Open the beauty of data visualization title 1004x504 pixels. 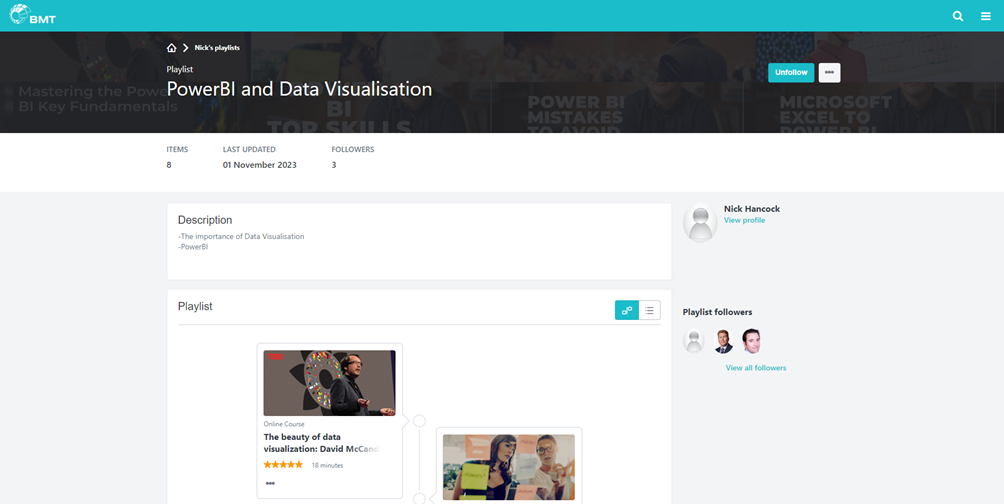(x=321, y=443)
